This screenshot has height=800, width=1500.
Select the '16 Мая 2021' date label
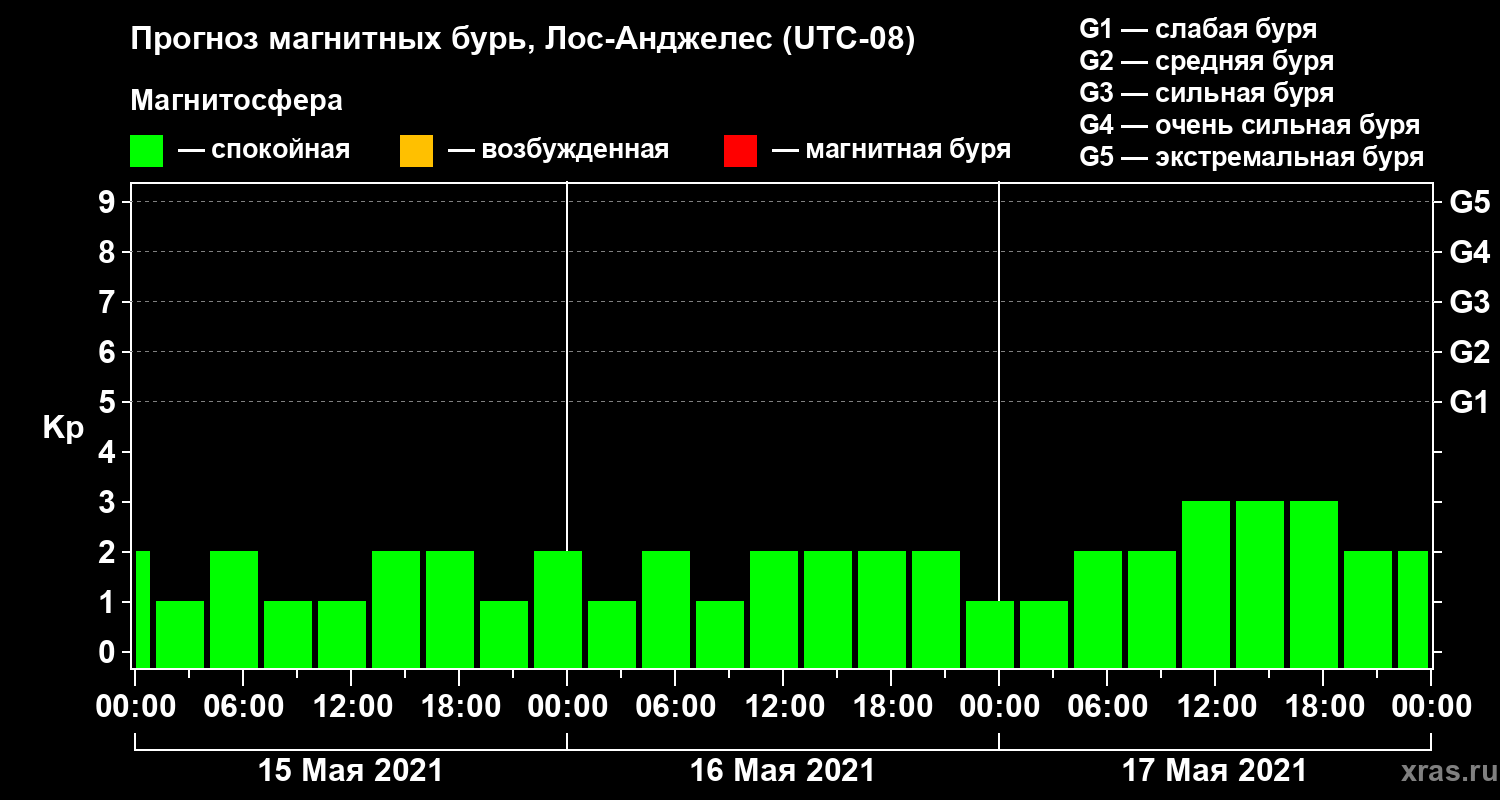782,771
